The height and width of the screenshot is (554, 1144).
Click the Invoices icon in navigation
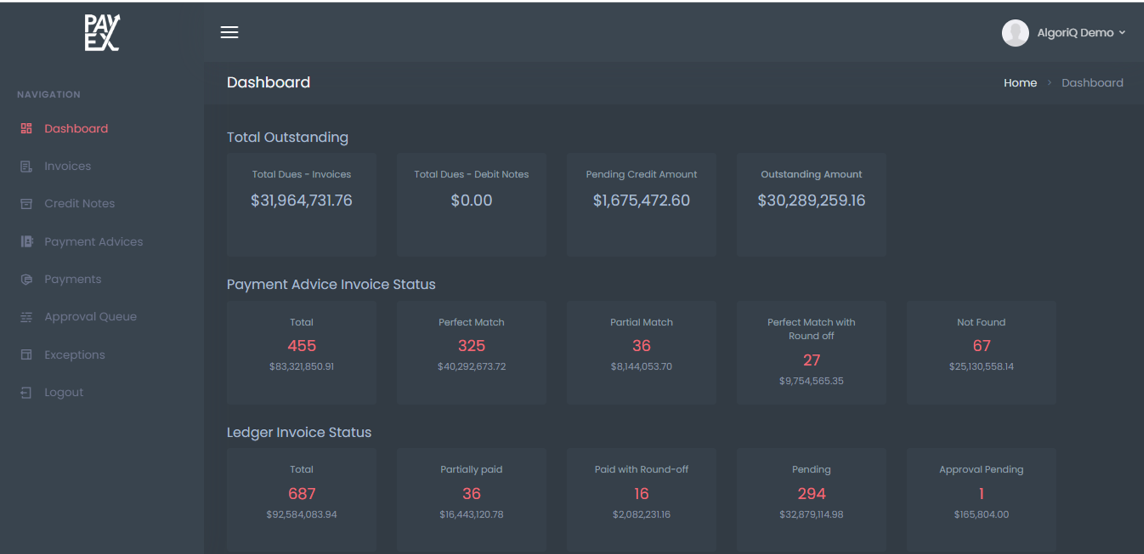tap(26, 167)
